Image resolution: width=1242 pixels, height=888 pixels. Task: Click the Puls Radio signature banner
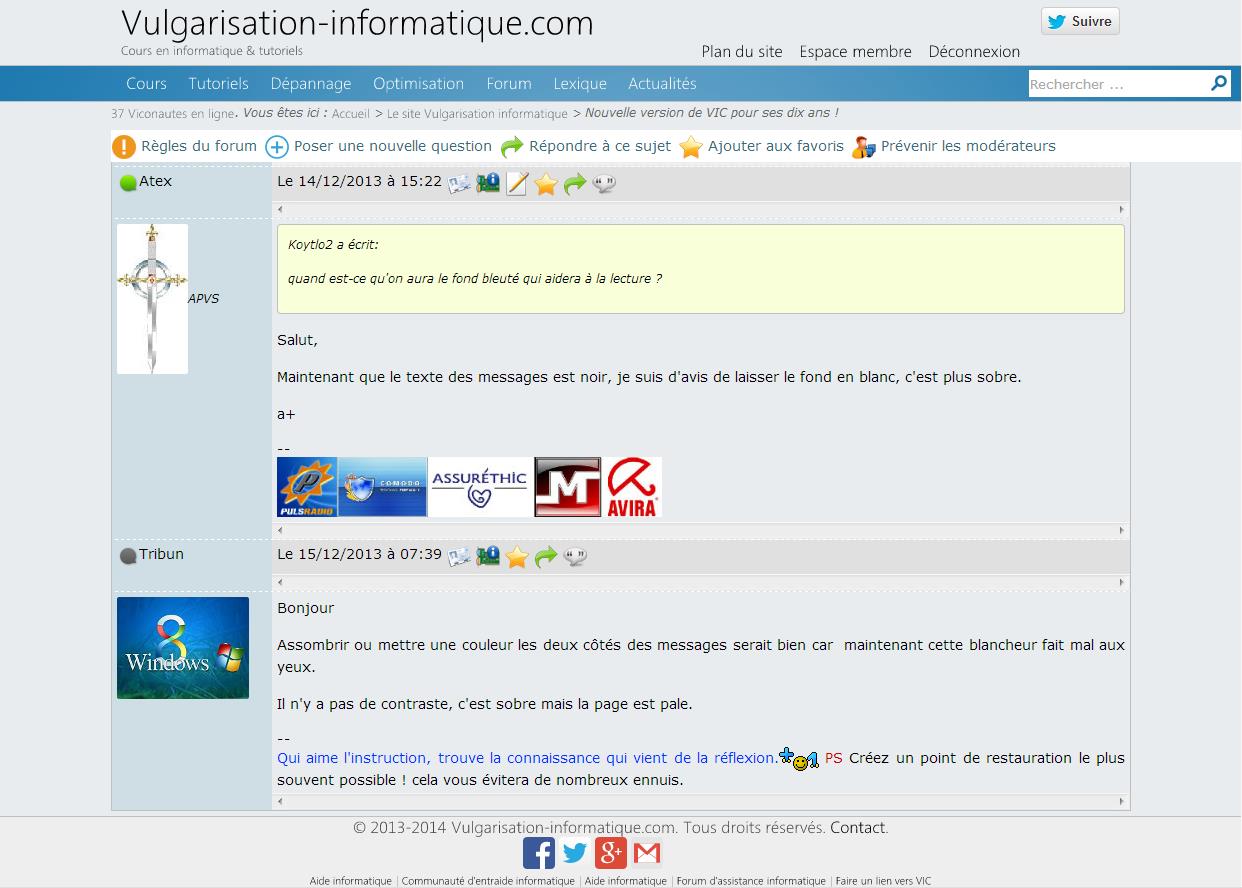tap(307, 487)
